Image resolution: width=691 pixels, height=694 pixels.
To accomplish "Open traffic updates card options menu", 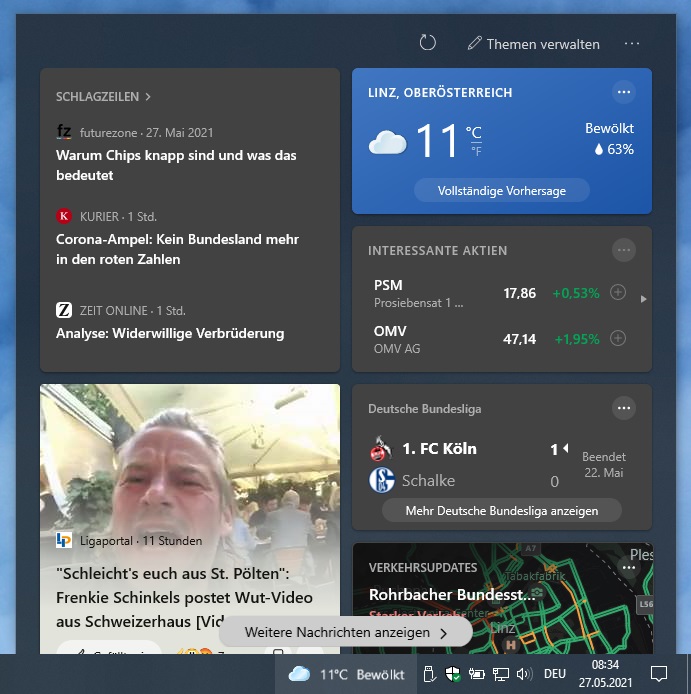I will coord(628,567).
